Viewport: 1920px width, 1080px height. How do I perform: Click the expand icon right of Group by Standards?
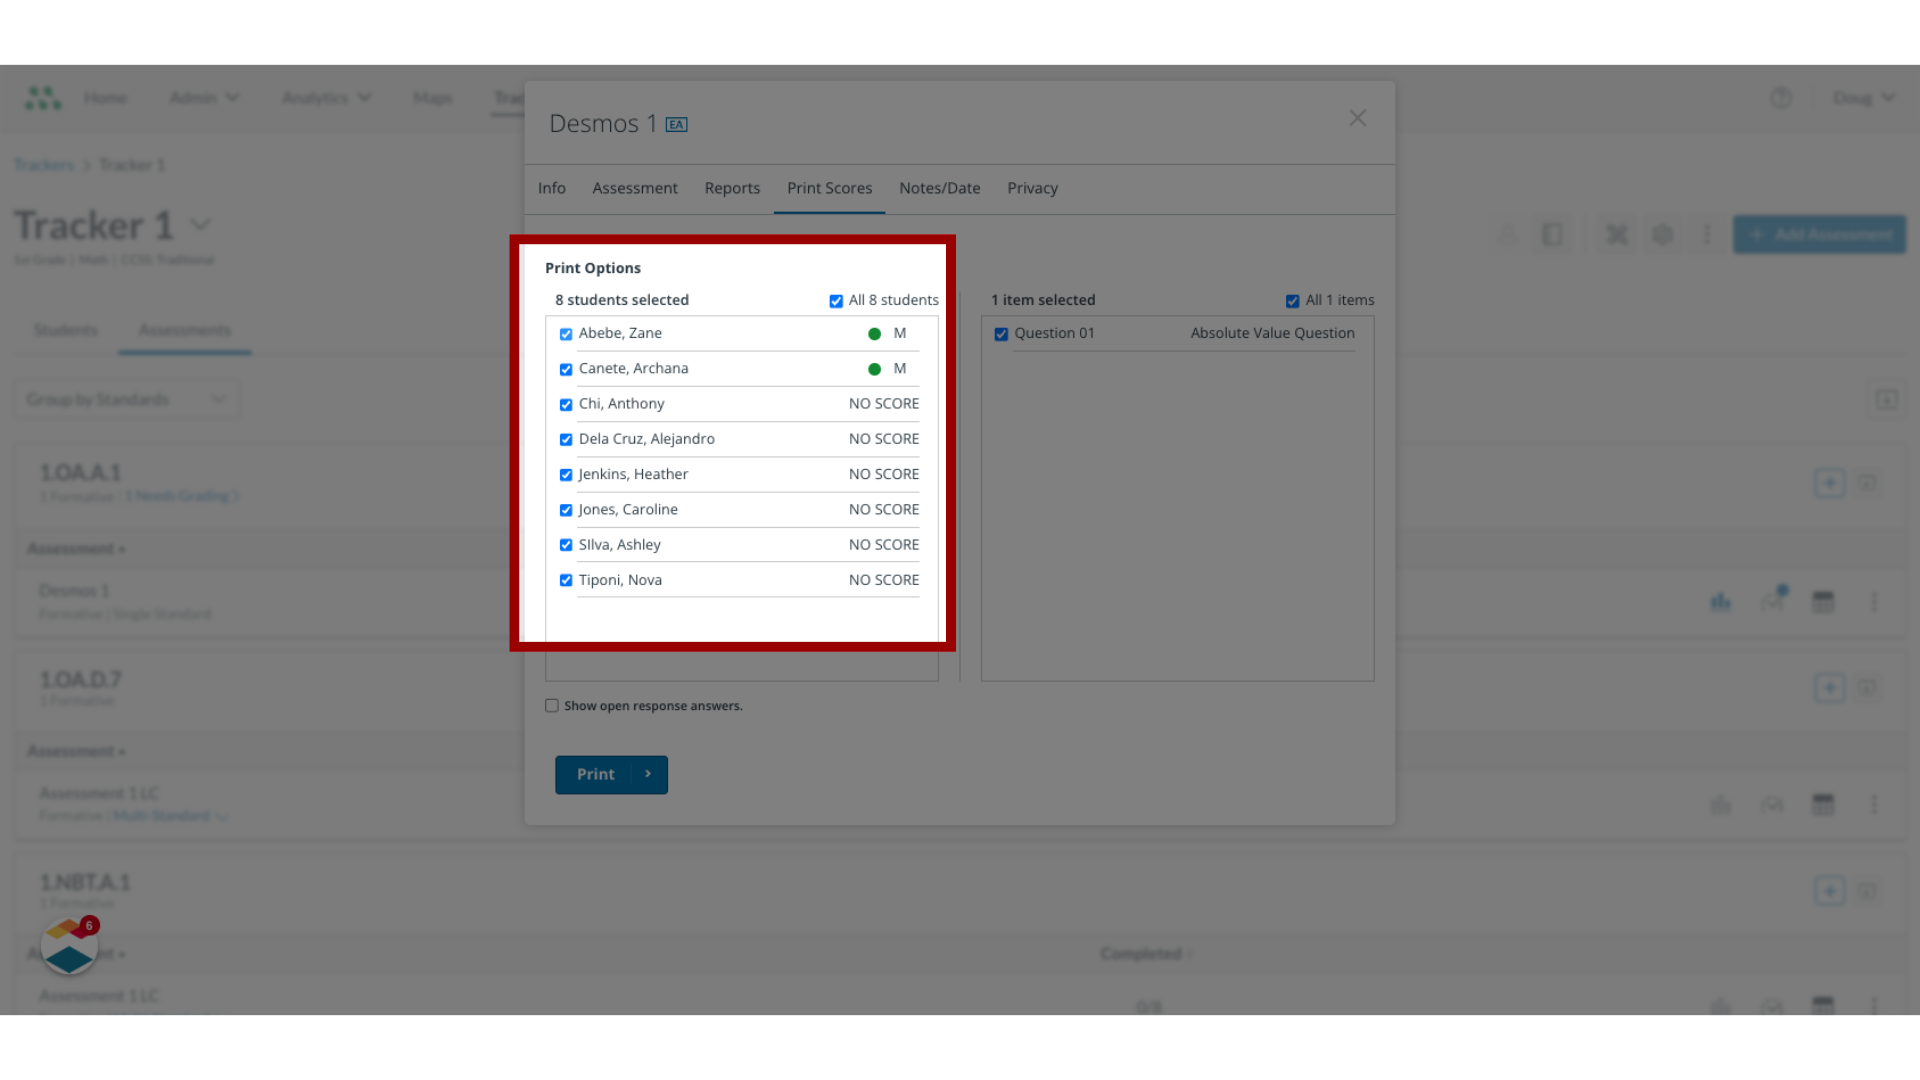point(1886,400)
